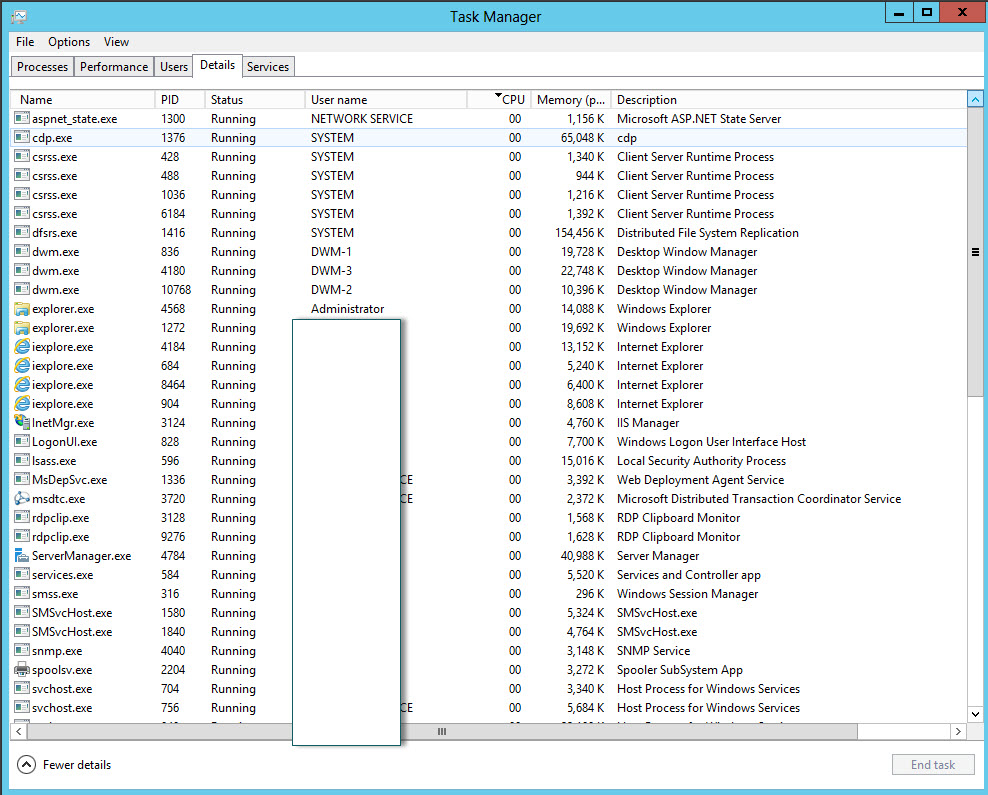Switch to the Performance tab
This screenshot has height=795, width=988.
pos(113,66)
